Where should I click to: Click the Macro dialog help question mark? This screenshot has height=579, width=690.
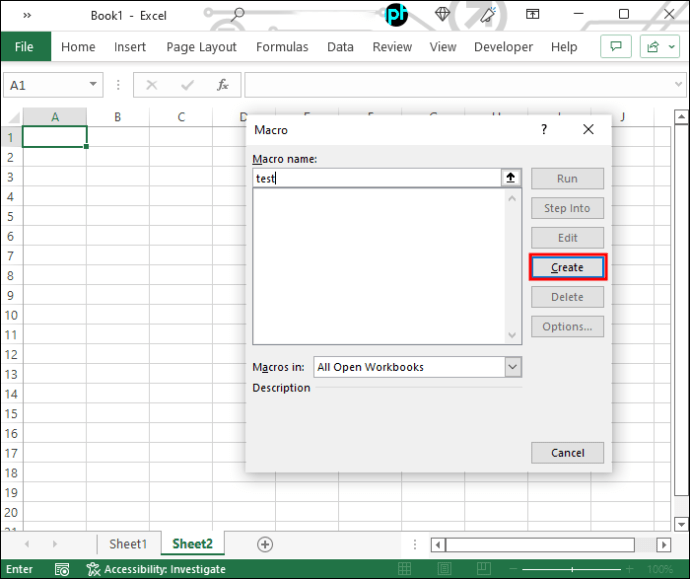click(x=544, y=129)
